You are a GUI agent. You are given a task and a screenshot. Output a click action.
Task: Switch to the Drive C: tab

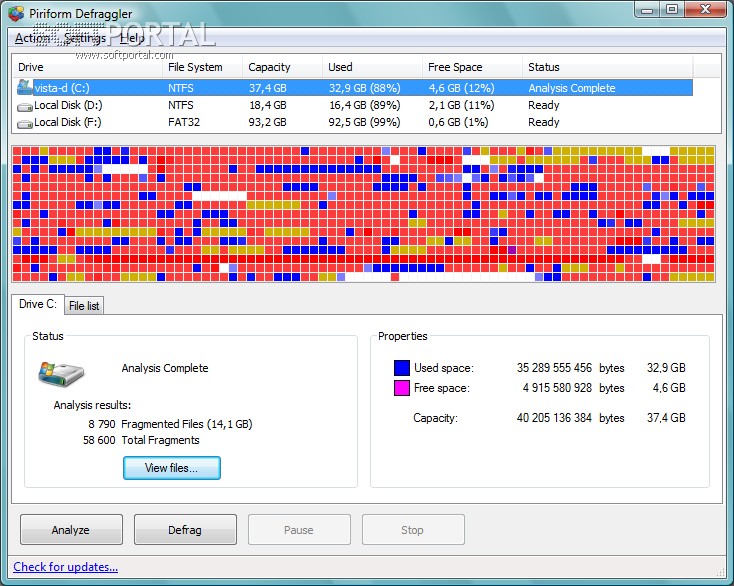(x=37, y=304)
